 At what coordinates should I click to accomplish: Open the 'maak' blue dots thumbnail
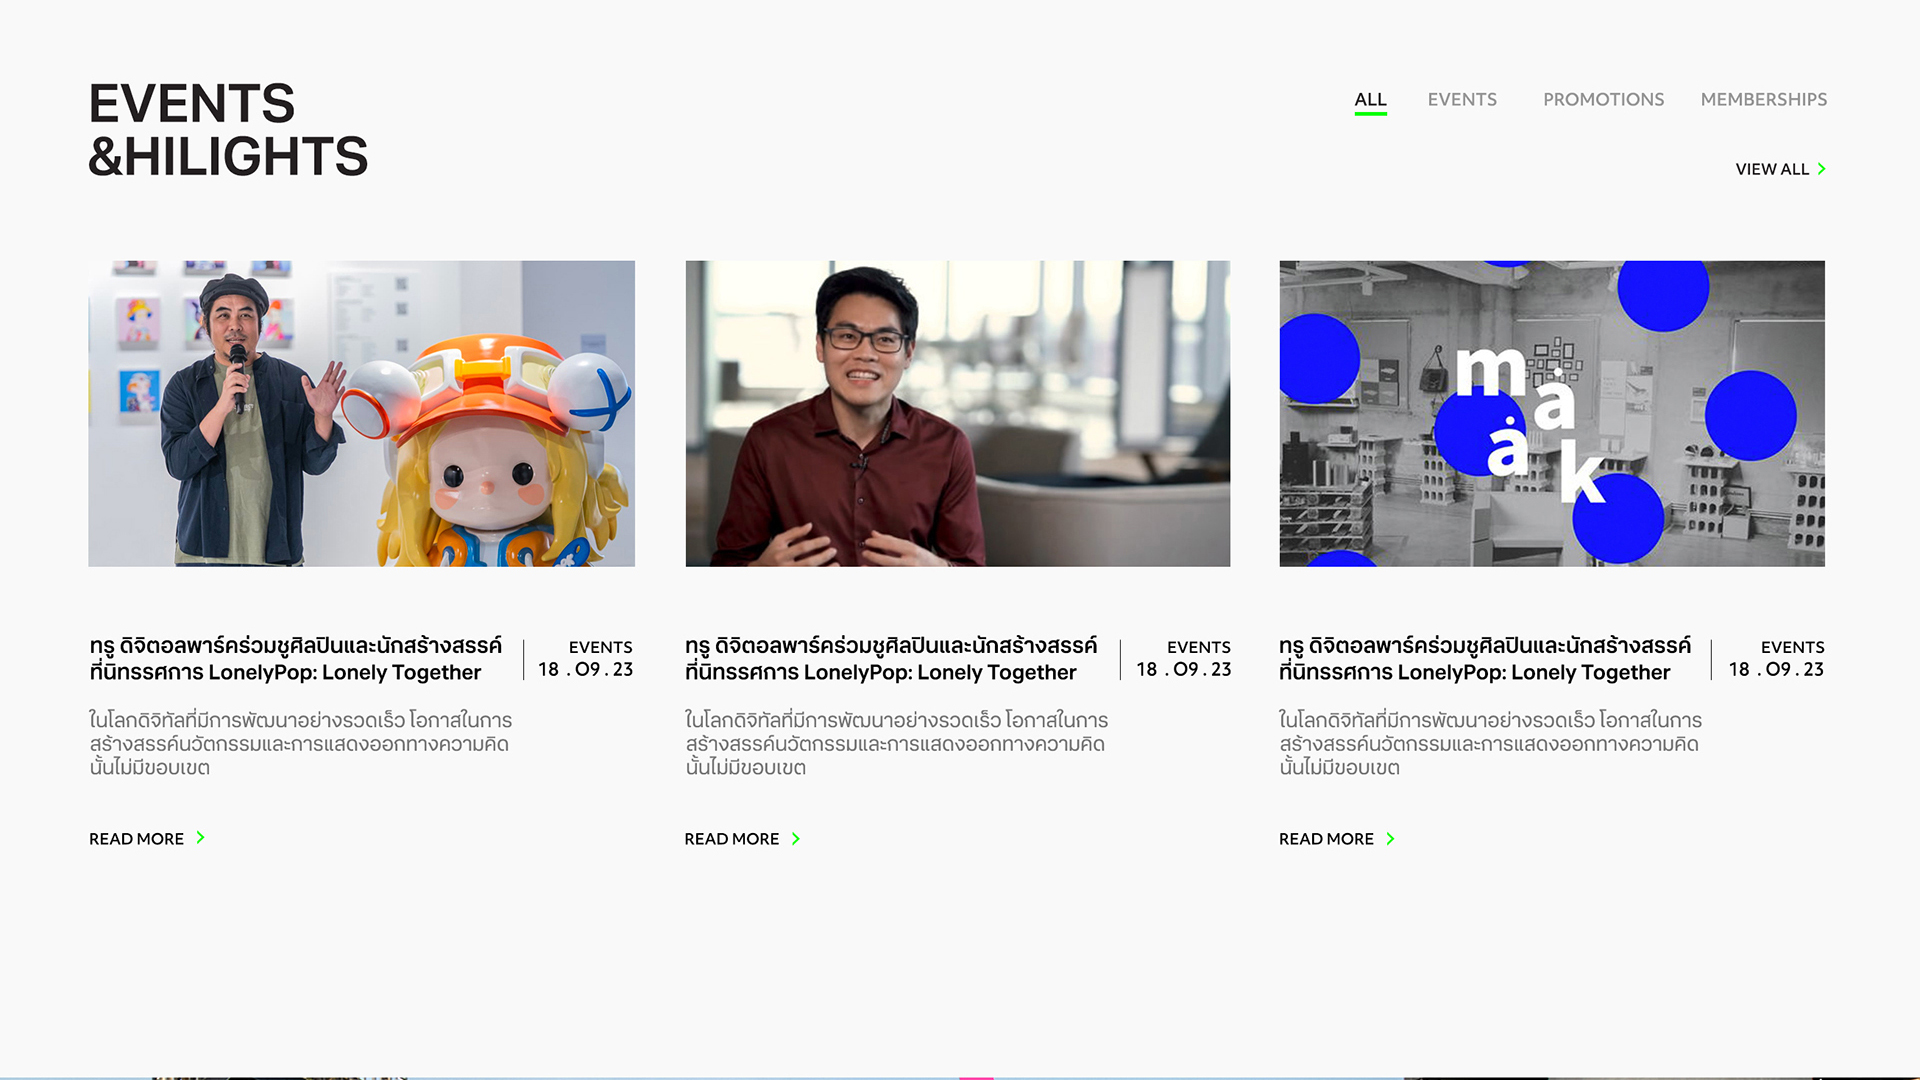pyautogui.click(x=1552, y=414)
